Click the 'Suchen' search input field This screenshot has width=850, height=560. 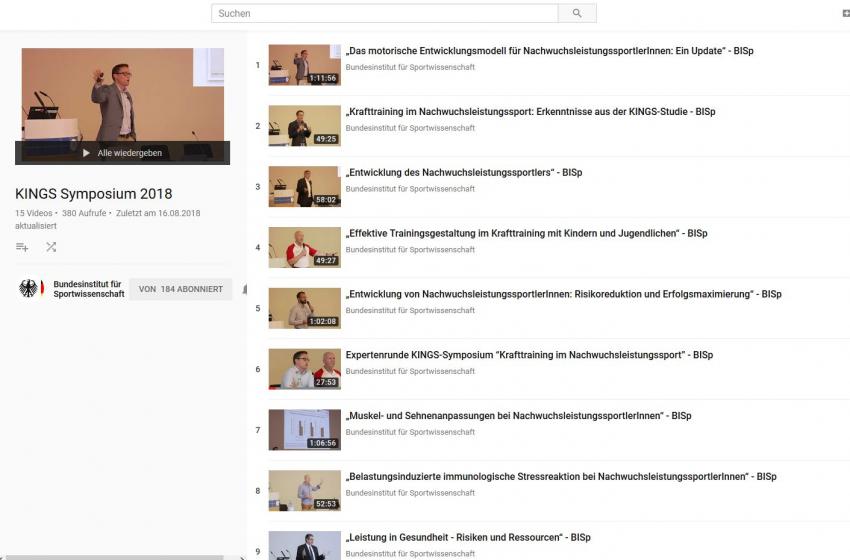(384, 13)
